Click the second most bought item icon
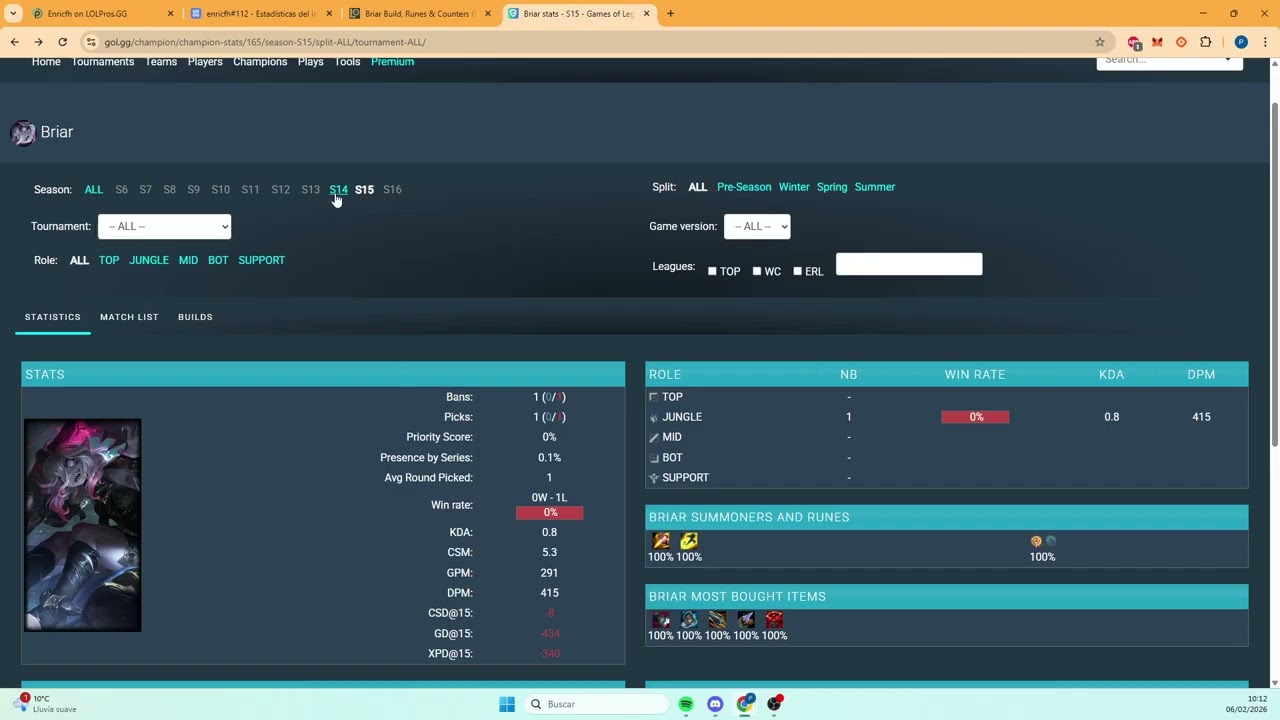The height and width of the screenshot is (720, 1280). coord(689,620)
